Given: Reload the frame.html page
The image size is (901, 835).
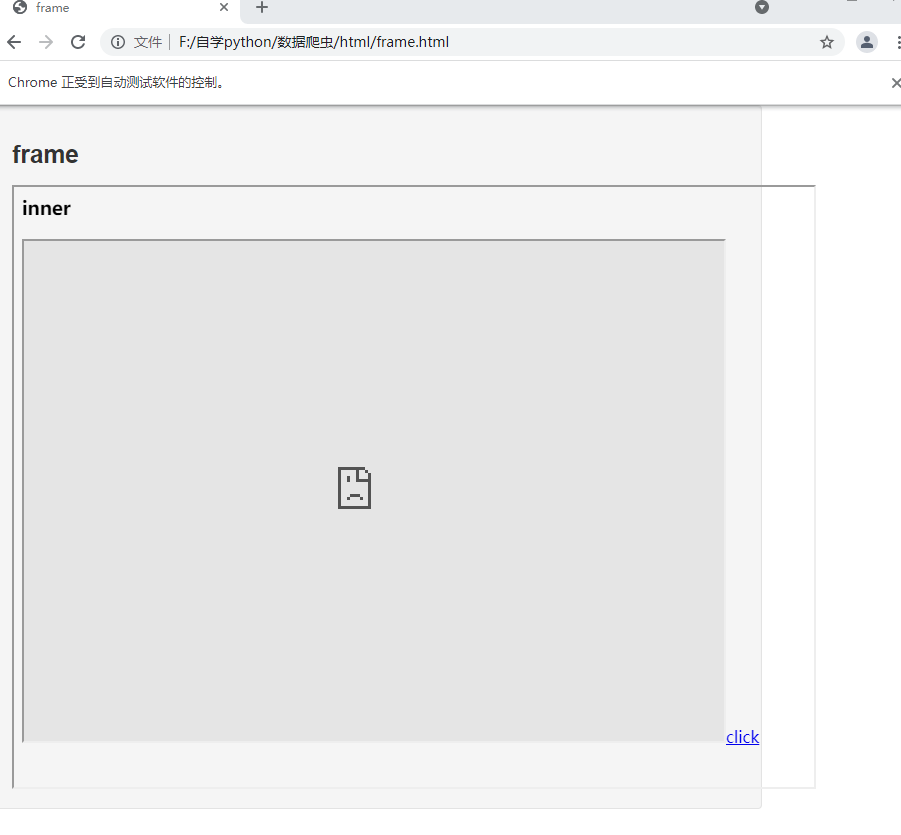Looking at the screenshot, I should [78, 42].
